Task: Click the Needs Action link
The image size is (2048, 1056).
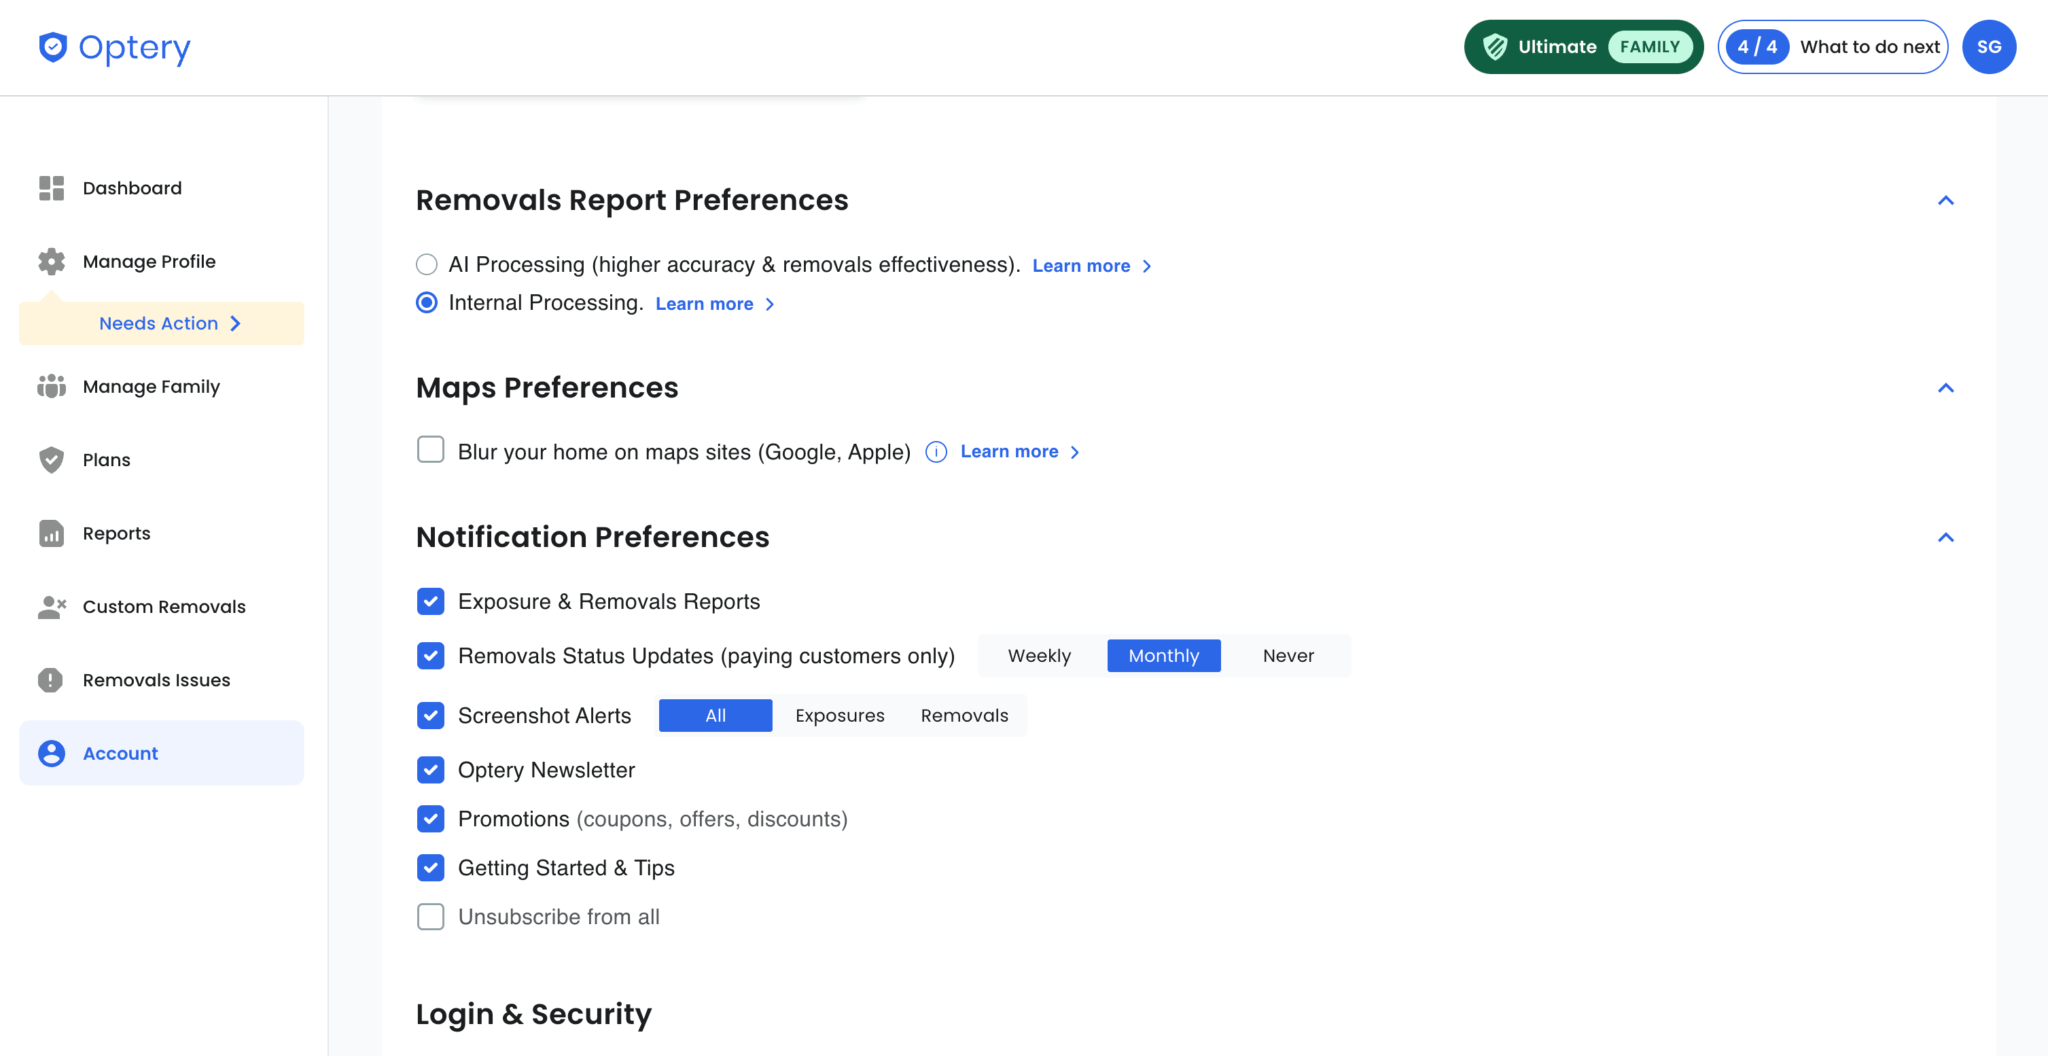Action: [169, 323]
